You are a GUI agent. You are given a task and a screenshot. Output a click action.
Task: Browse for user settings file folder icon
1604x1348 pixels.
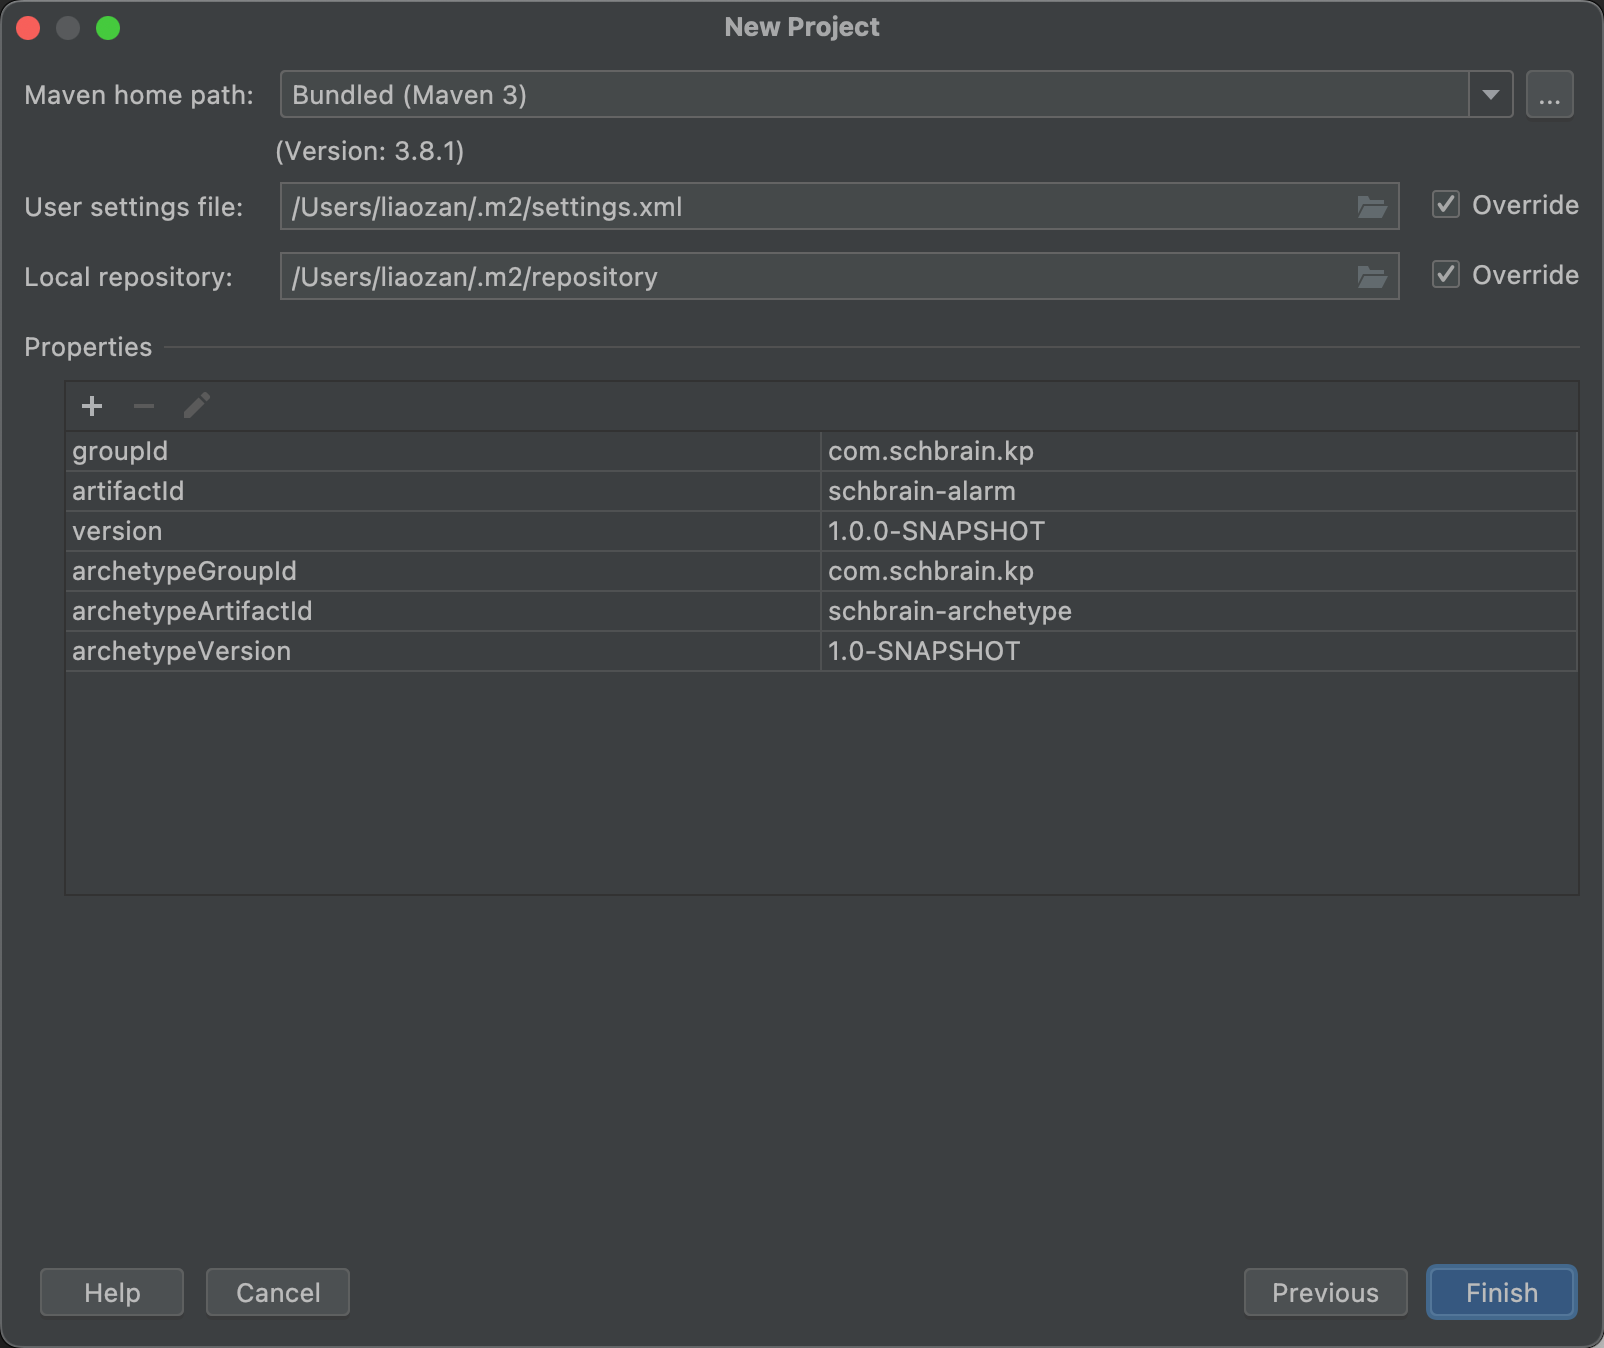point(1372,207)
